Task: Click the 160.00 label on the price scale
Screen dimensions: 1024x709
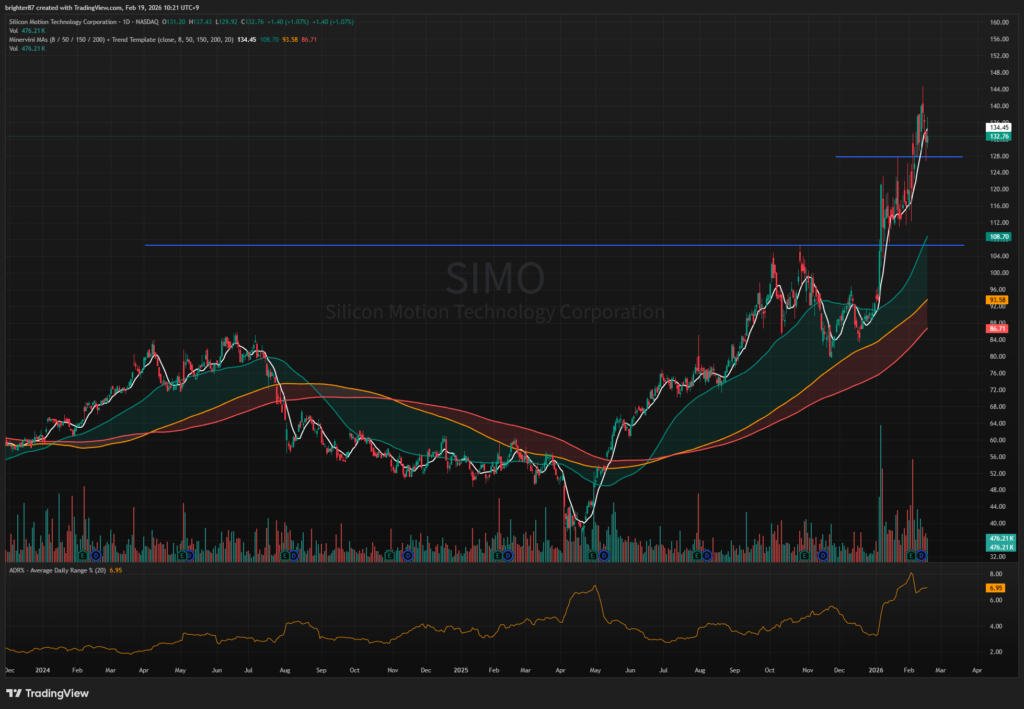Action: click(997, 22)
